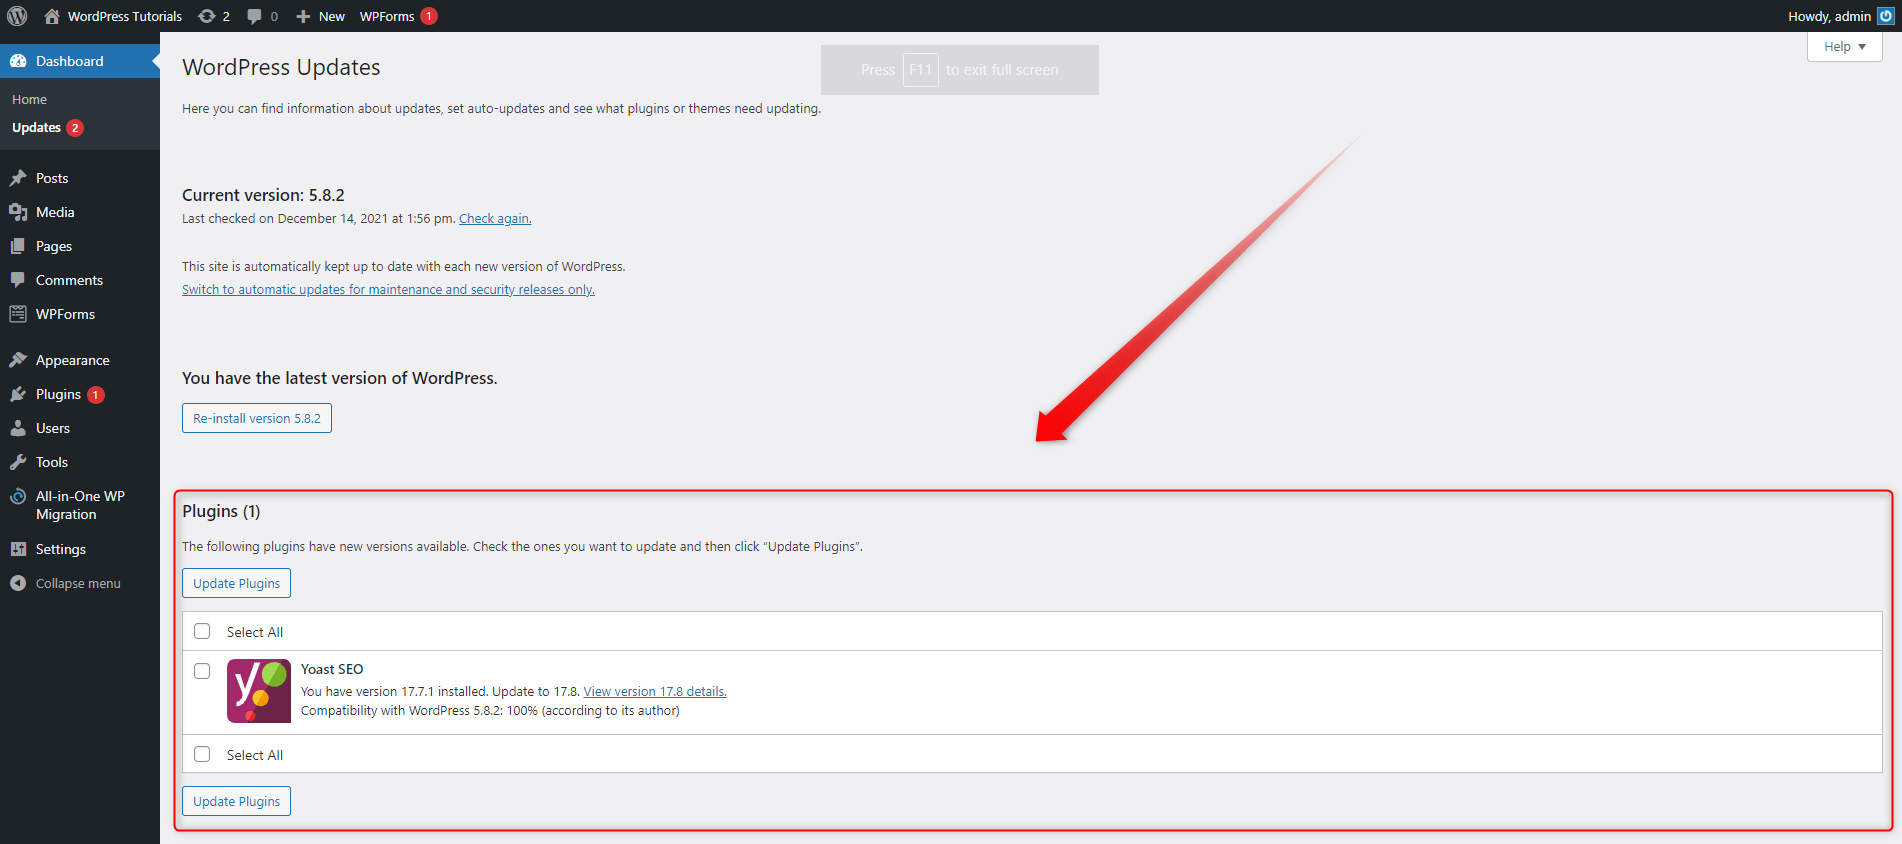Click the Media icon in the sidebar

click(18, 212)
